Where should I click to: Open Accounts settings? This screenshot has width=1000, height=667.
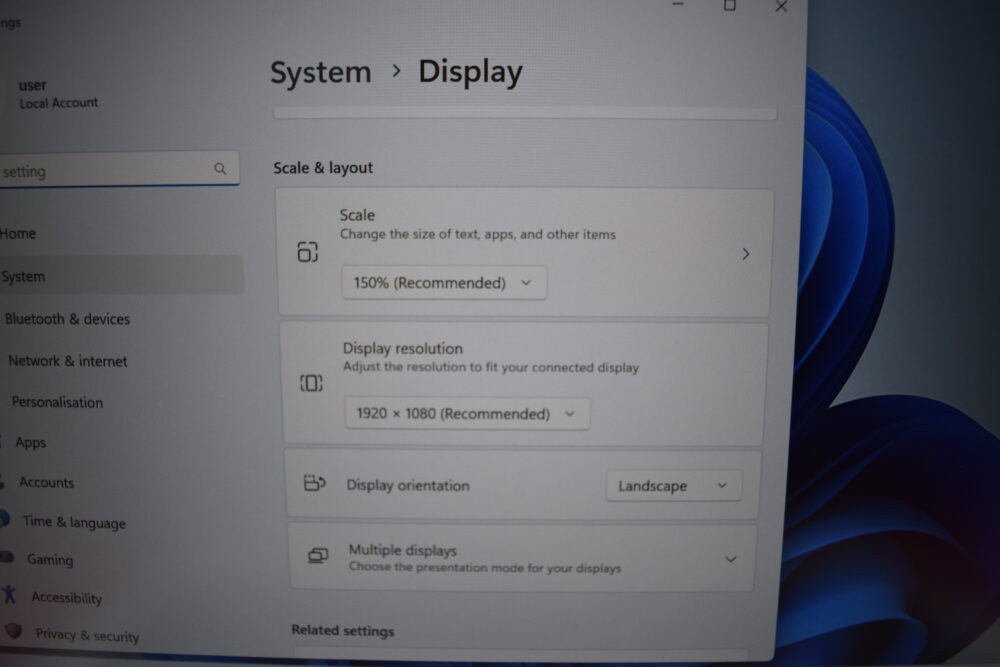(47, 483)
